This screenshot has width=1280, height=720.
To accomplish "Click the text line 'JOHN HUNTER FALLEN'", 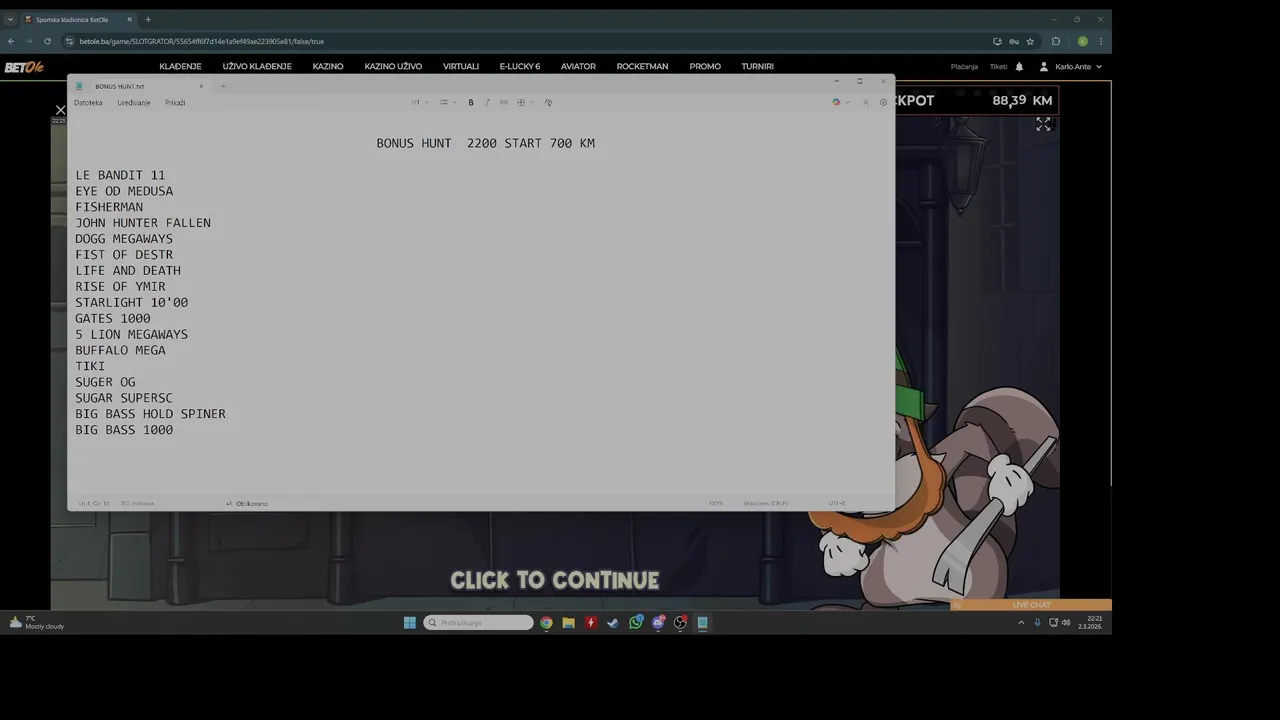I will (143, 223).
